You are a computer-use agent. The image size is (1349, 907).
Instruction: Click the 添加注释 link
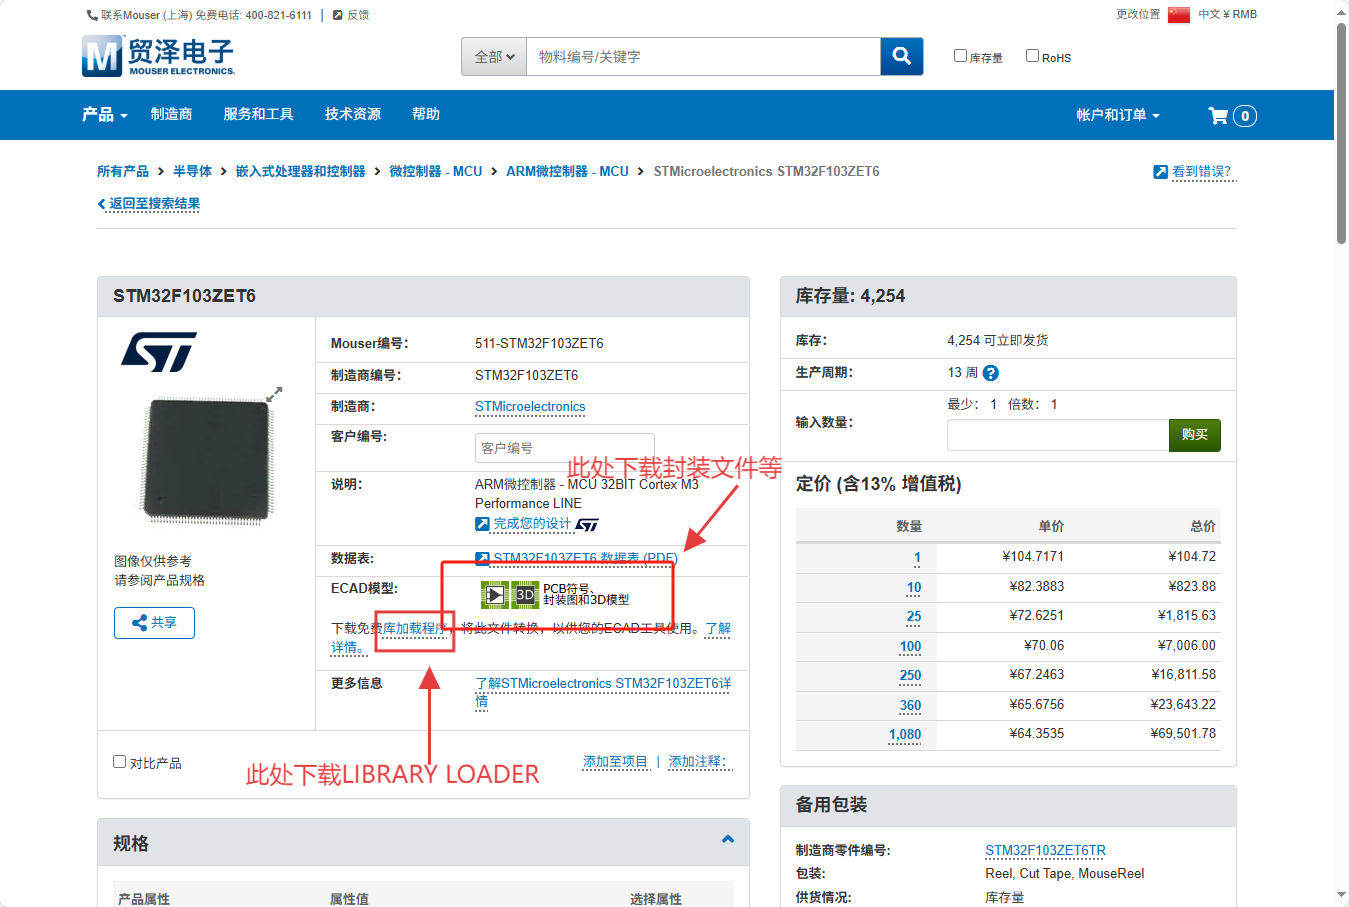pos(698,762)
